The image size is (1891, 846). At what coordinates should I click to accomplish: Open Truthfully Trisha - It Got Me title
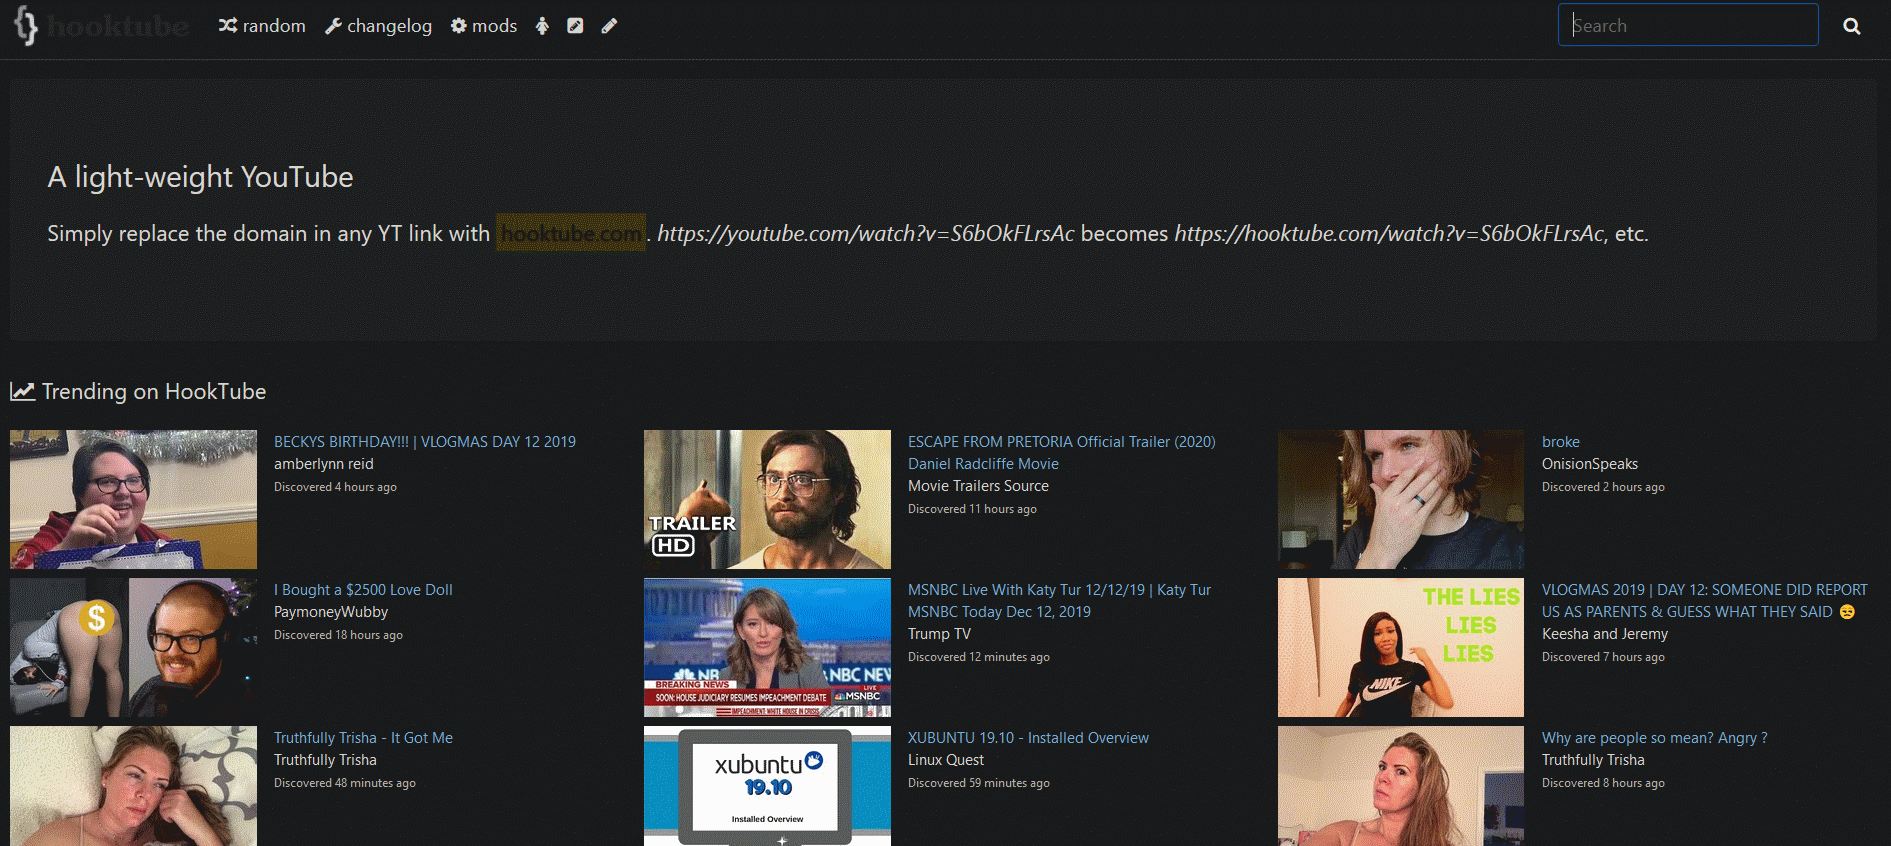(363, 737)
